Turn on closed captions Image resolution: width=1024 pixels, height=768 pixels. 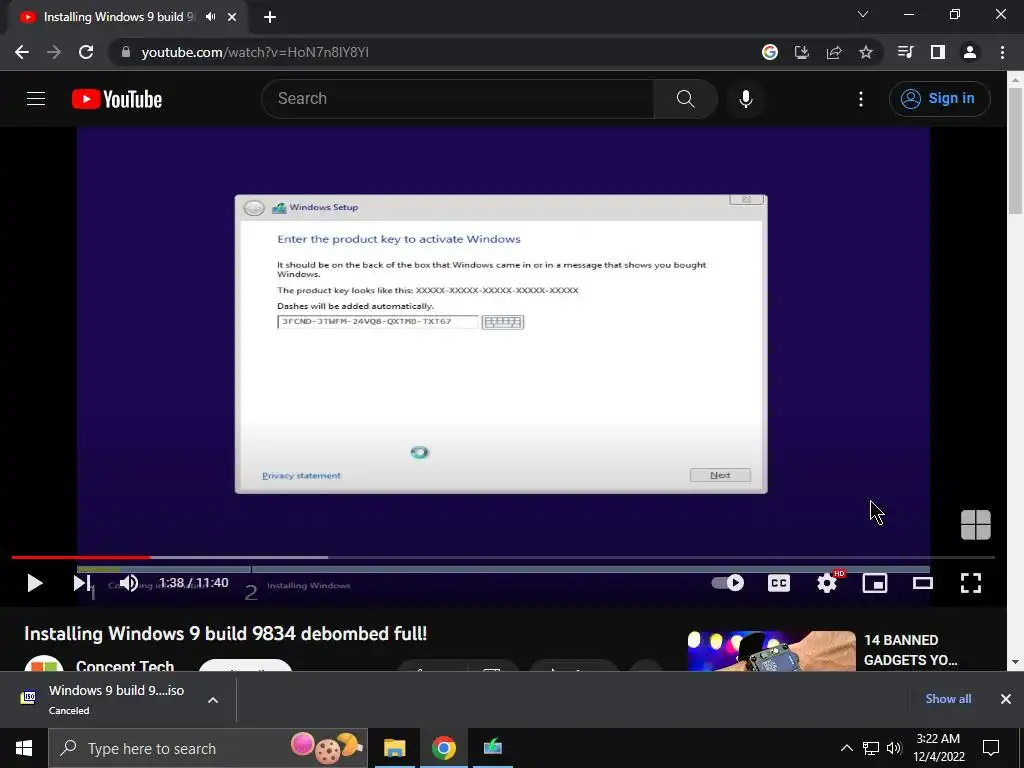click(778, 583)
